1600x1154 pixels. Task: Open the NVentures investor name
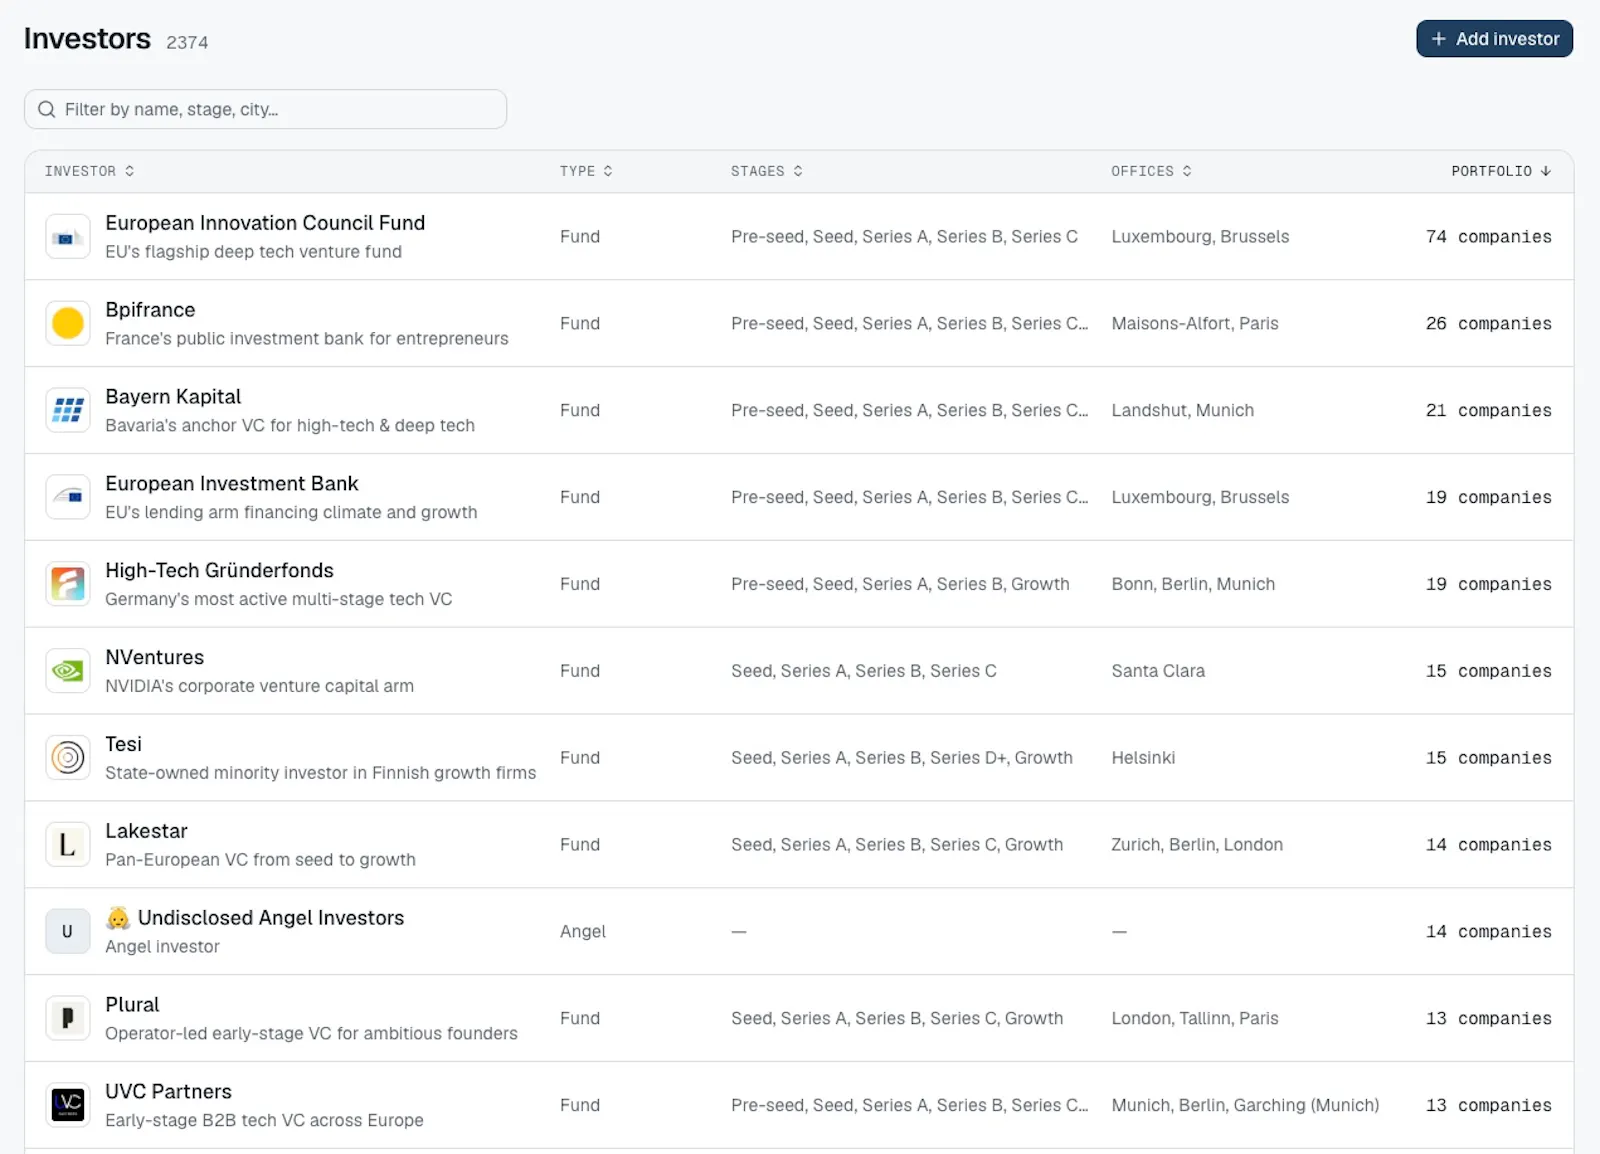pyautogui.click(x=155, y=657)
